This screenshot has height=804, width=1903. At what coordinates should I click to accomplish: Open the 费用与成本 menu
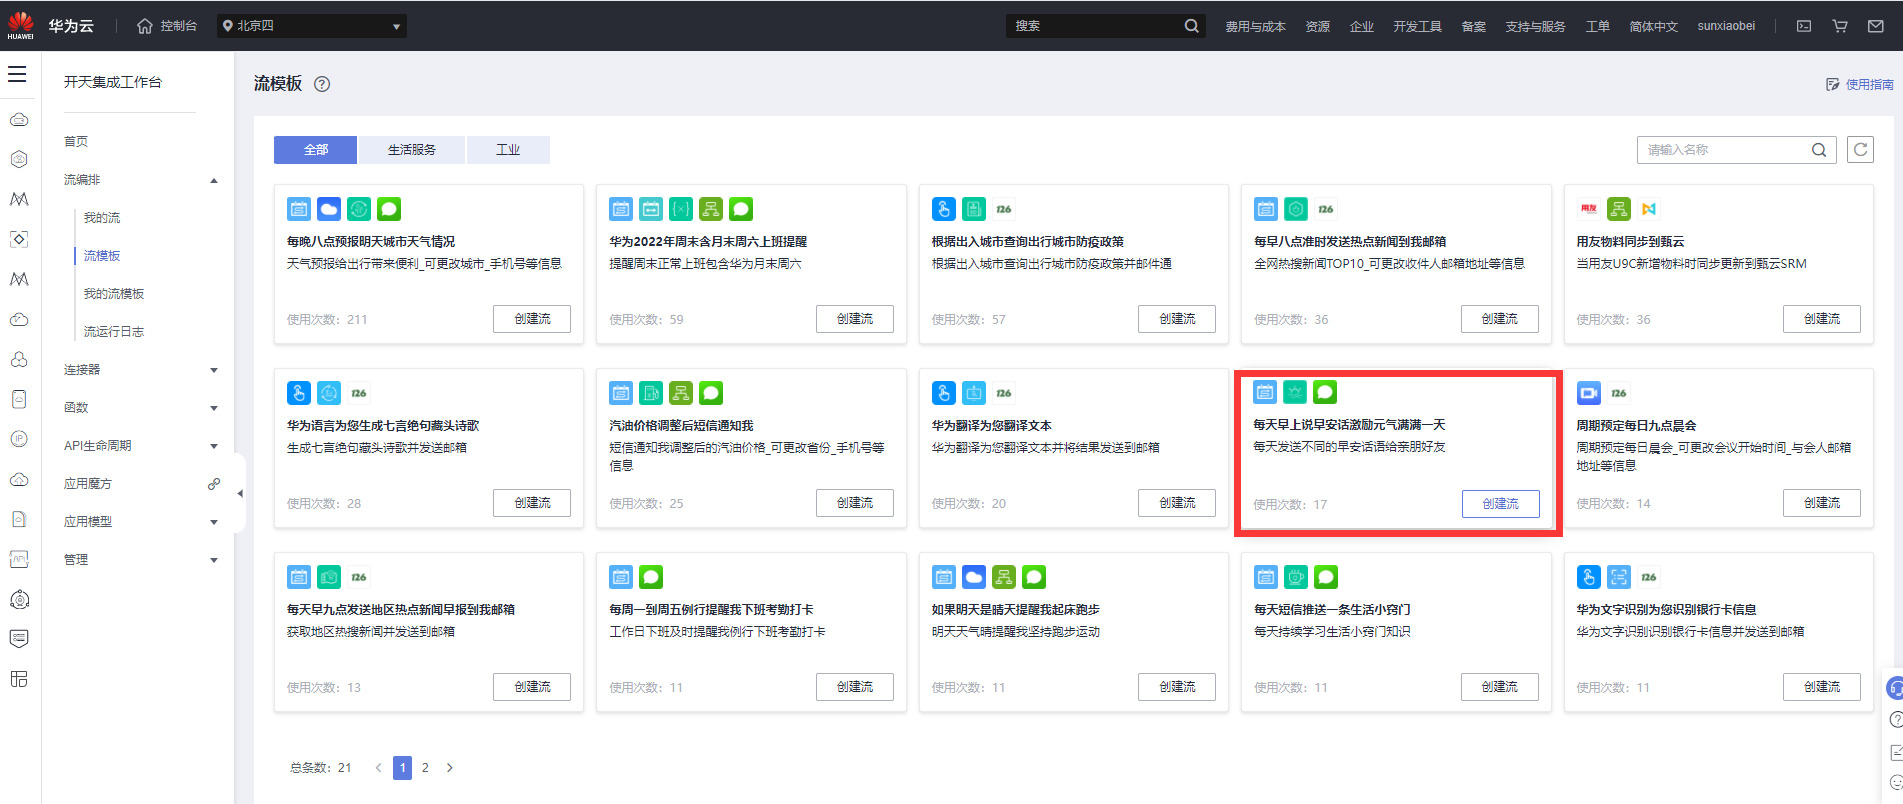1255,26
